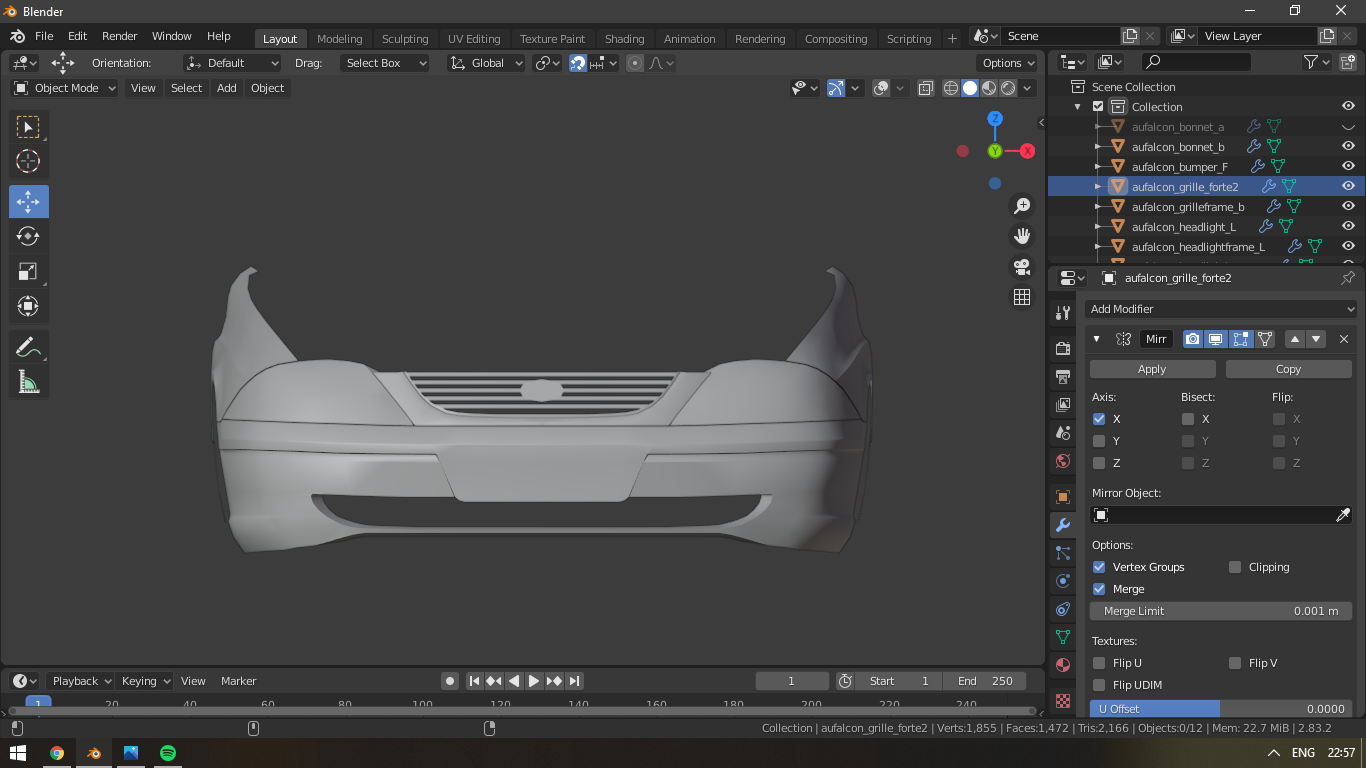Open the Render menu
The image size is (1366, 768).
[x=119, y=36]
